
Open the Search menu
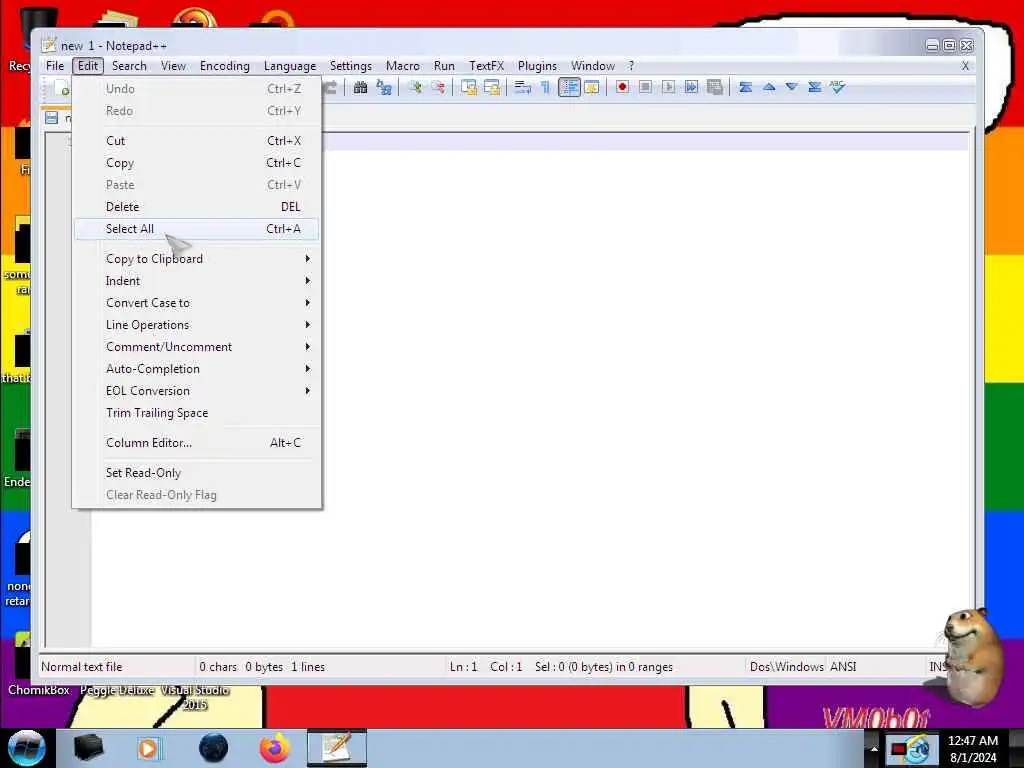pos(129,66)
